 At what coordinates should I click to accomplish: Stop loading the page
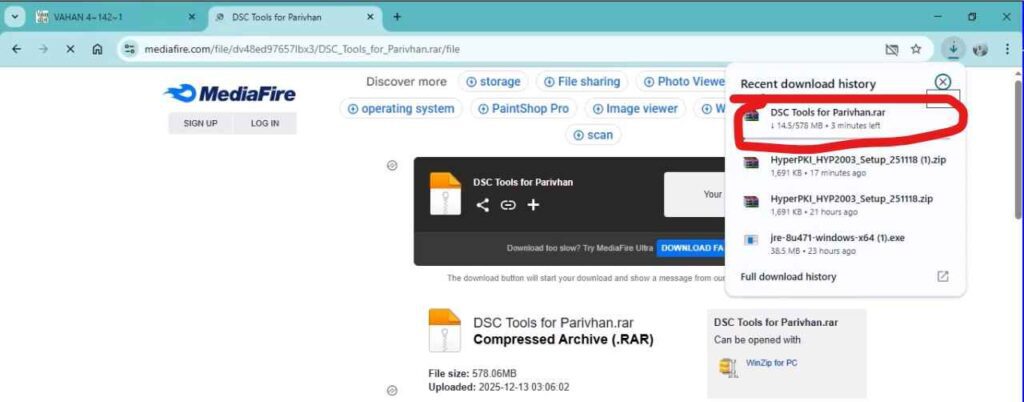pyautogui.click(x=71, y=49)
